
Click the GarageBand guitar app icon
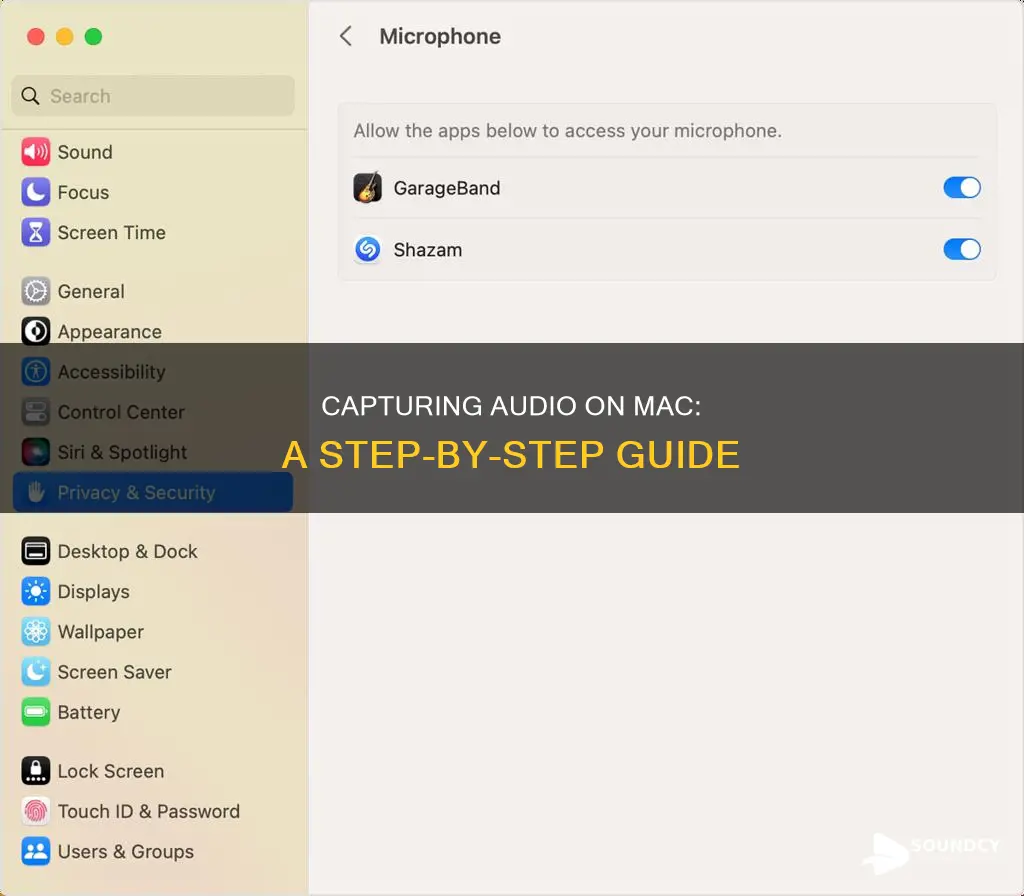coord(368,188)
